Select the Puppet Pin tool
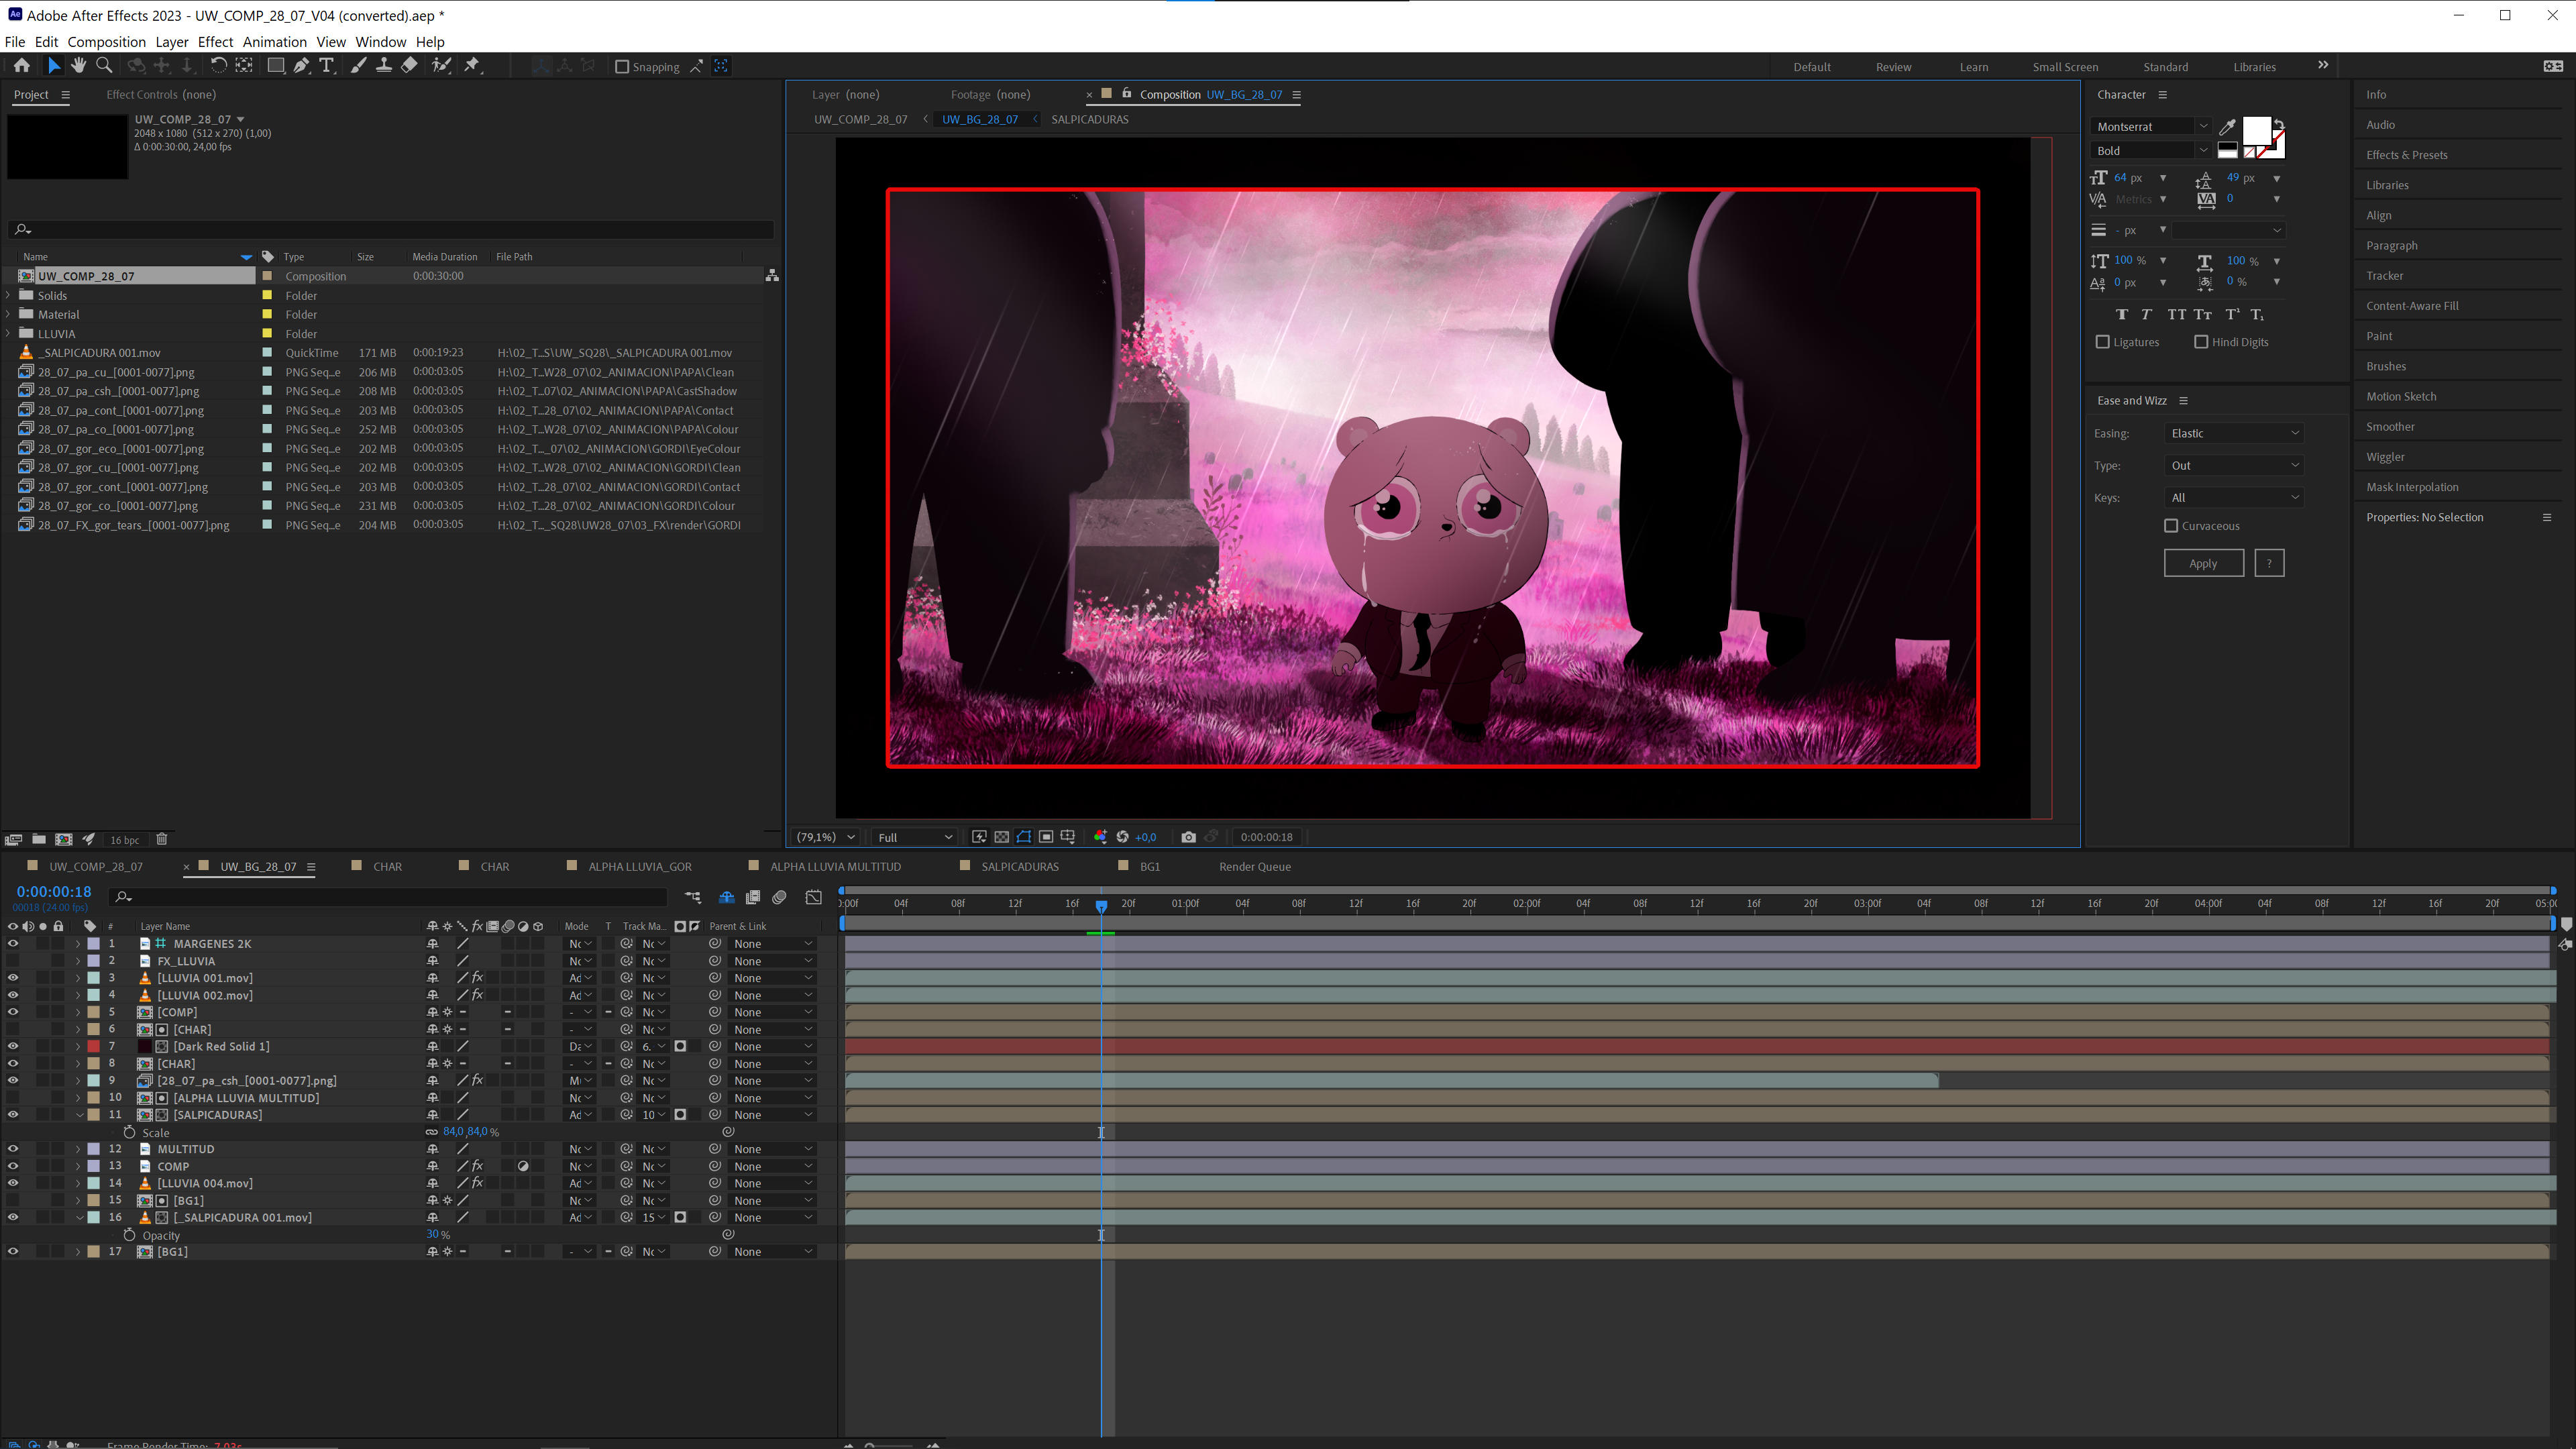This screenshot has width=2576, height=1449. pos(473,66)
